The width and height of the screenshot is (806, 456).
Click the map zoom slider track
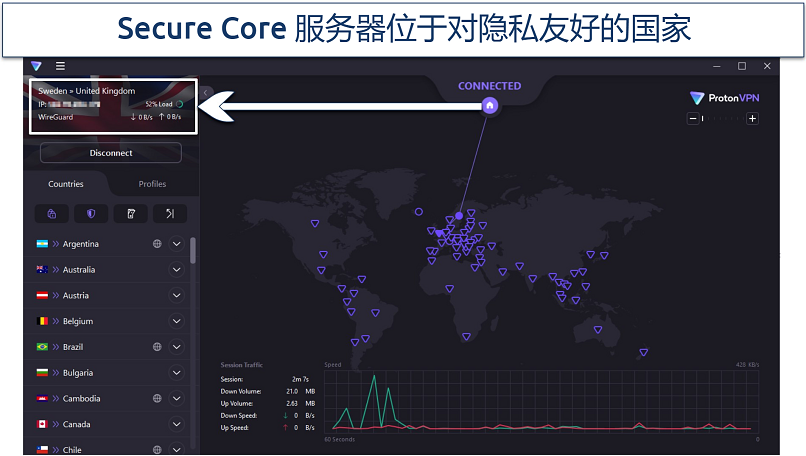pyautogui.click(x=722, y=119)
